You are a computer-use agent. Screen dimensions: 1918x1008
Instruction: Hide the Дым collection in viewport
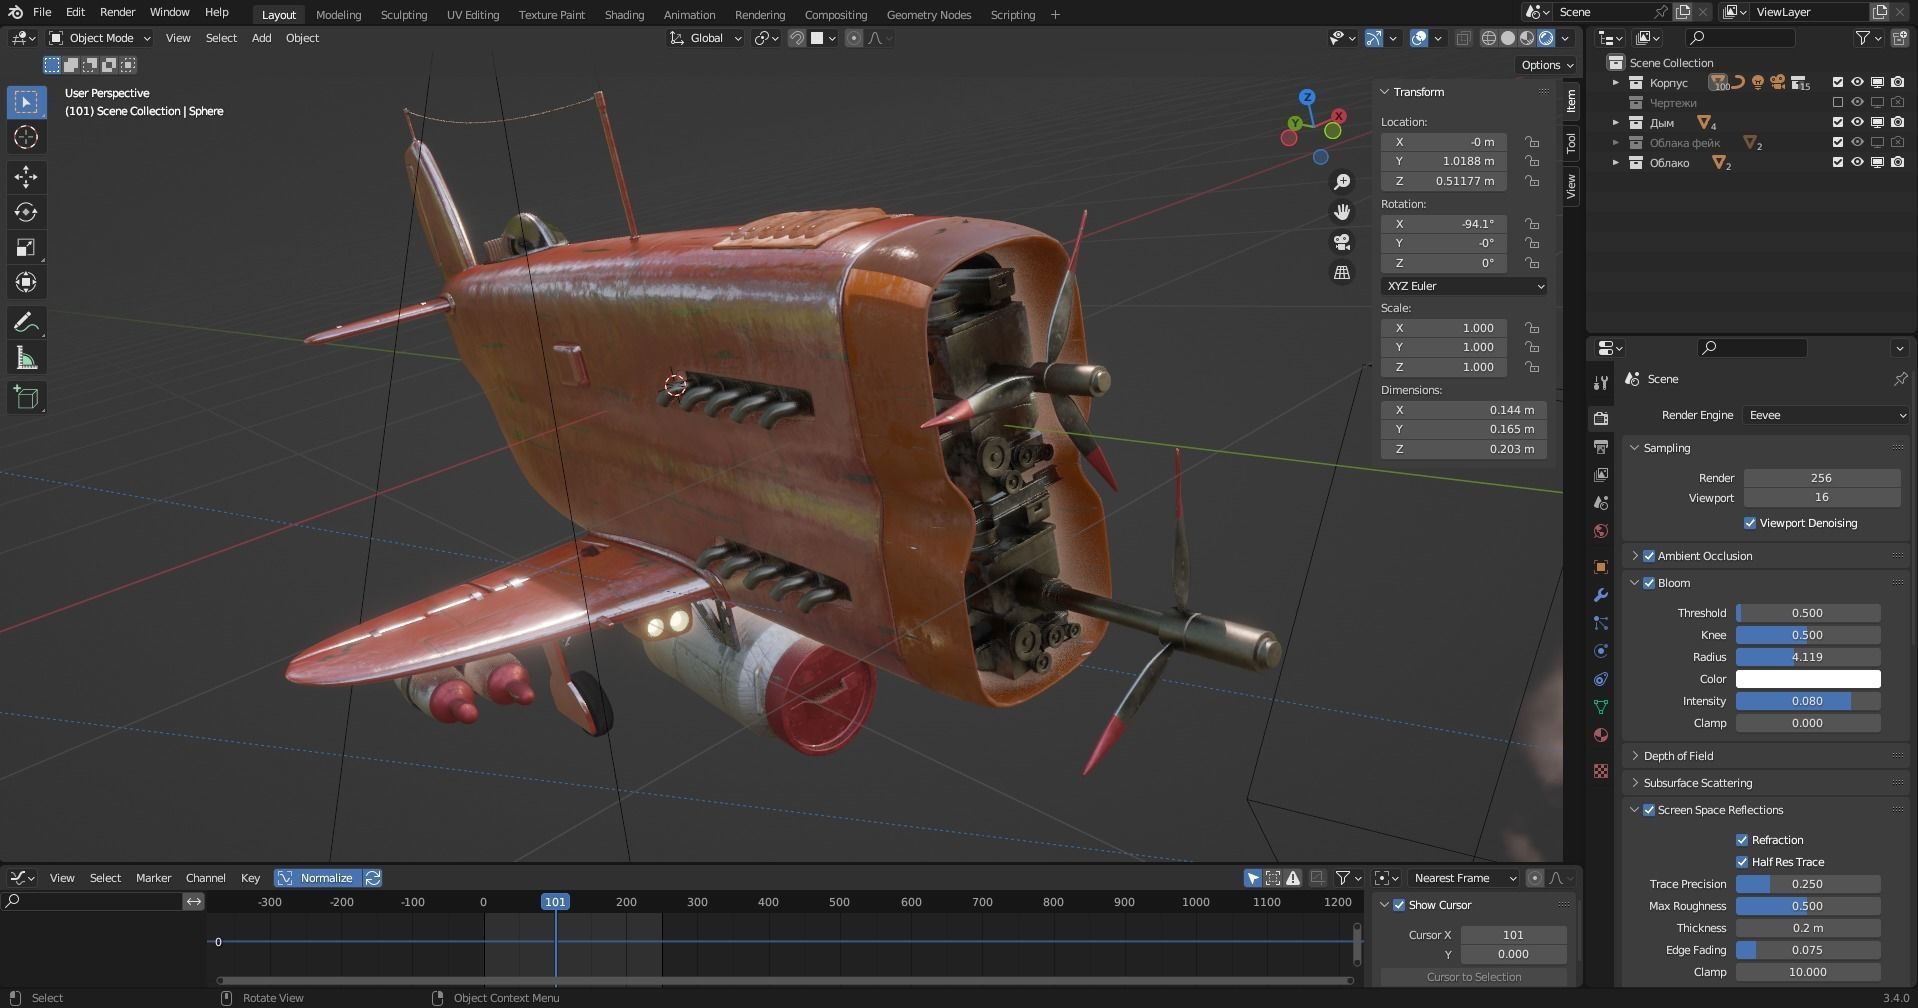(1857, 123)
